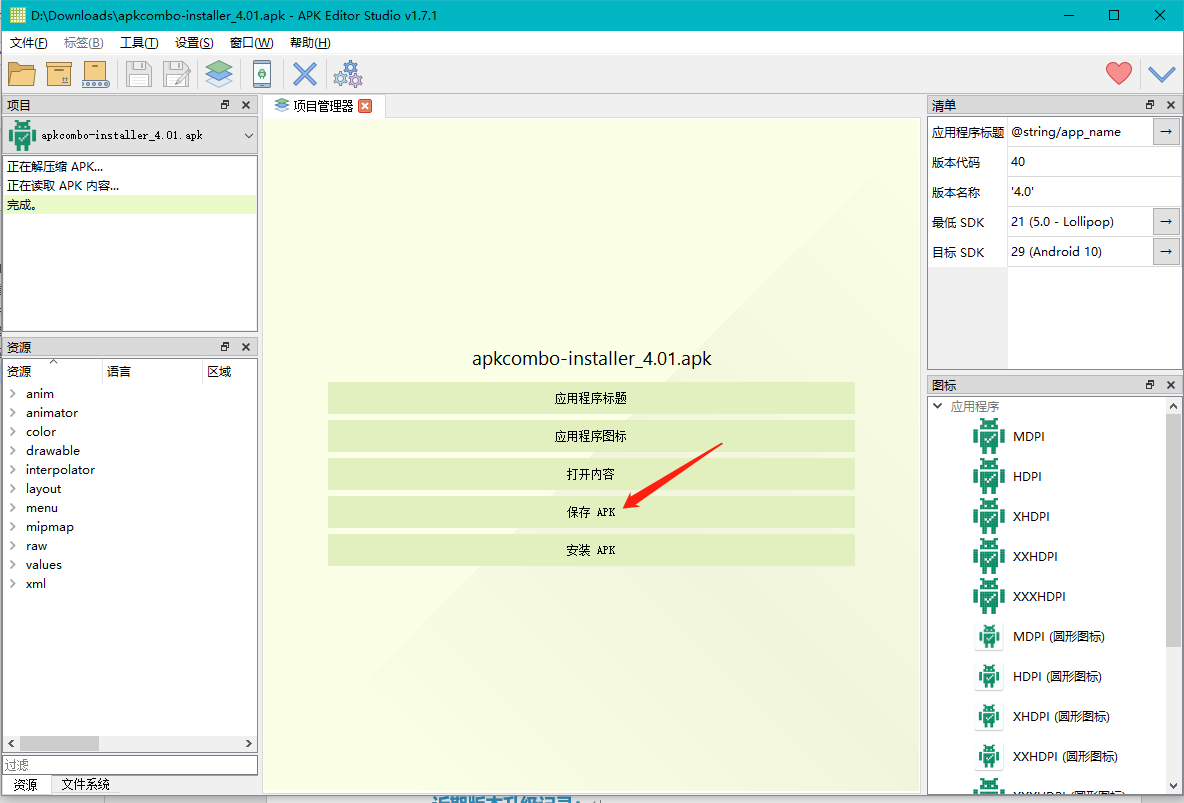Click the 安装 APK button

click(591, 550)
